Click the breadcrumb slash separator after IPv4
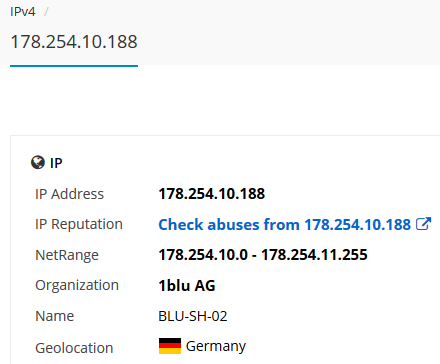This screenshot has width=440, height=364. (x=47, y=12)
